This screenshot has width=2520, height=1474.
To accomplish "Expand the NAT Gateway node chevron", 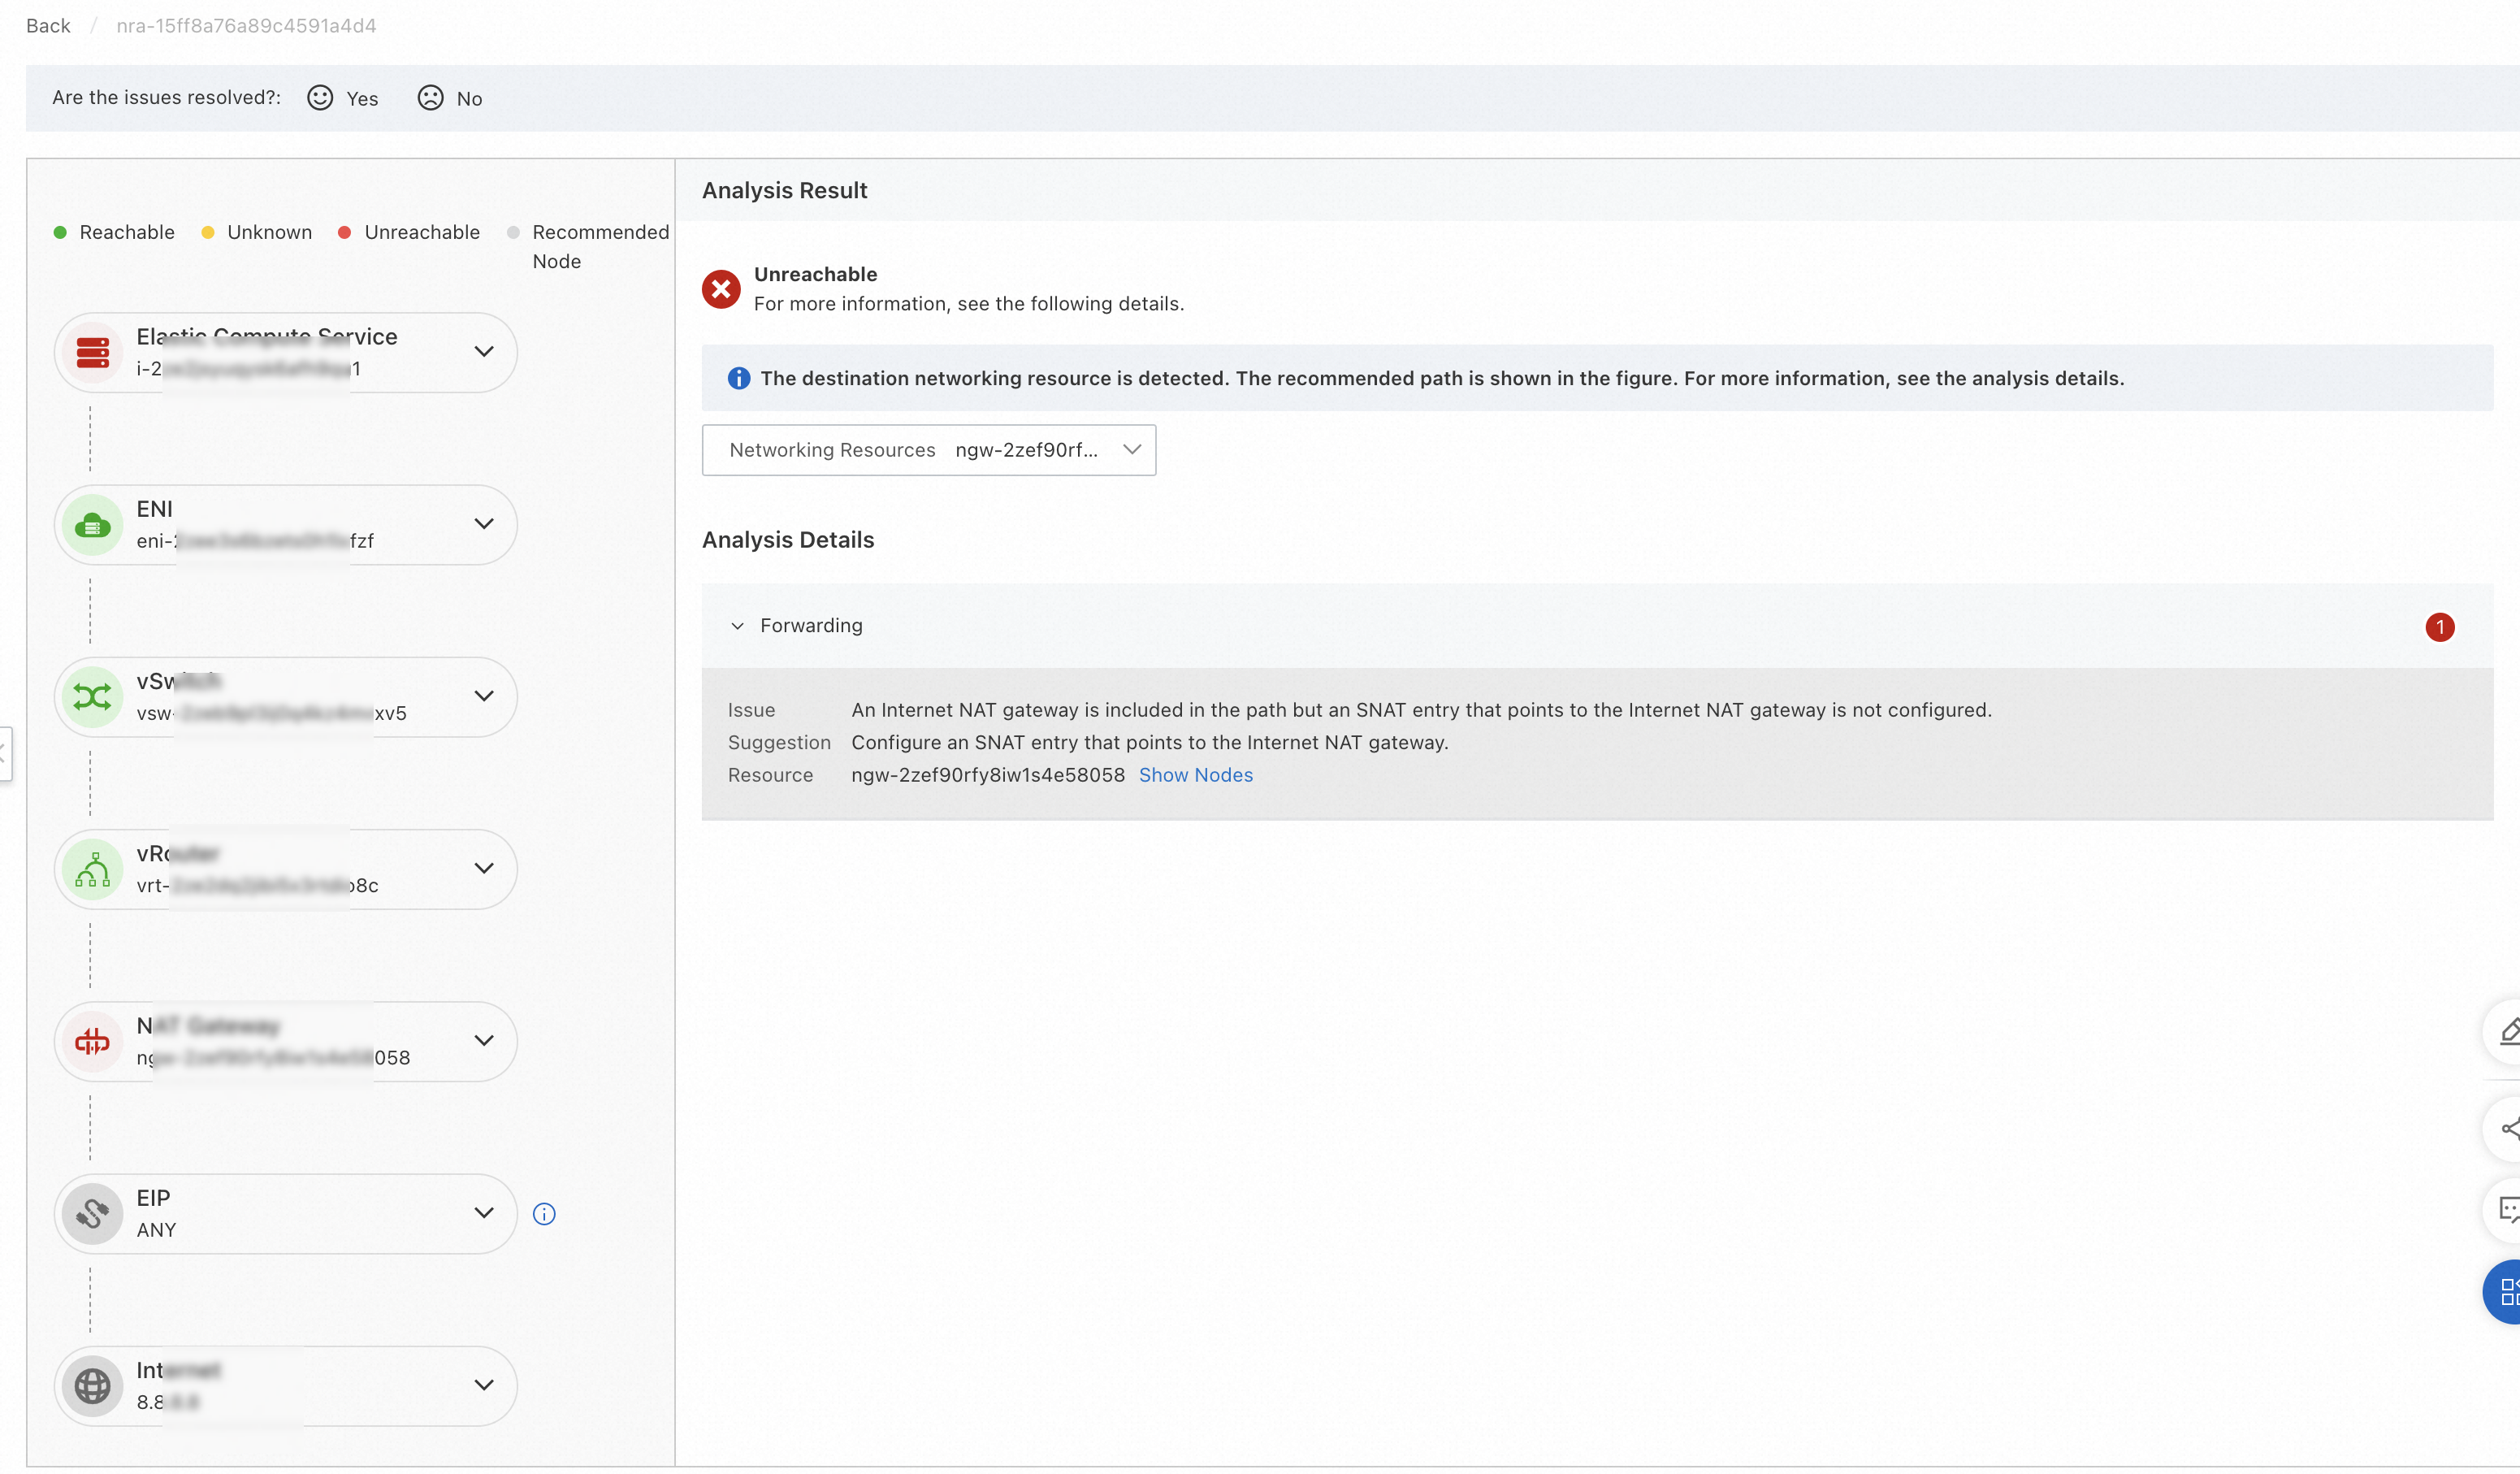I will (484, 1040).
